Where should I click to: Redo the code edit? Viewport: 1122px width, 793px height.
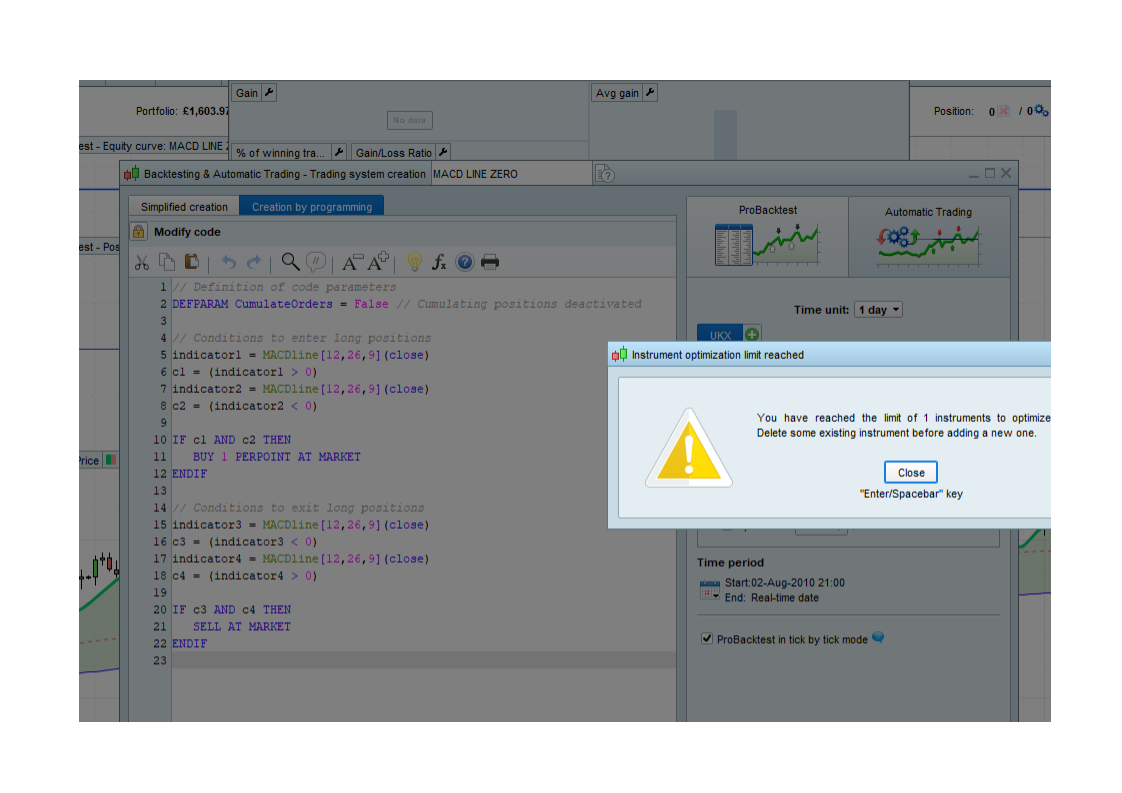pos(254,263)
